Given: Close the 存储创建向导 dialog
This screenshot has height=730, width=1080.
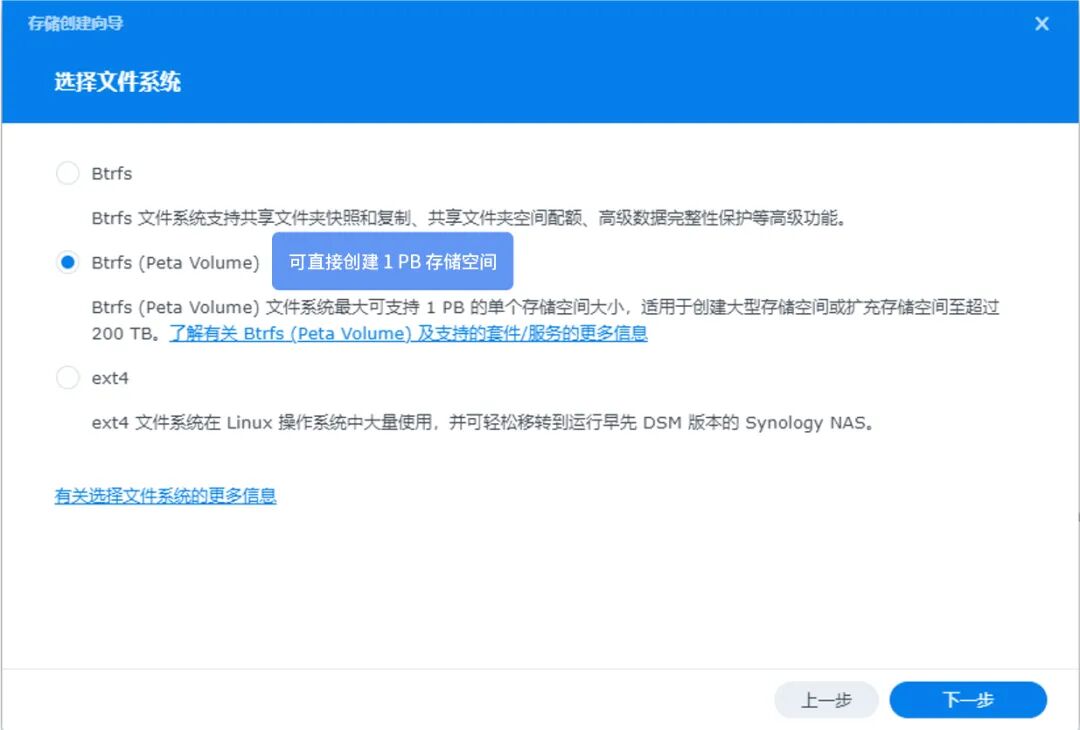Looking at the screenshot, I should tap(1042, 23).
